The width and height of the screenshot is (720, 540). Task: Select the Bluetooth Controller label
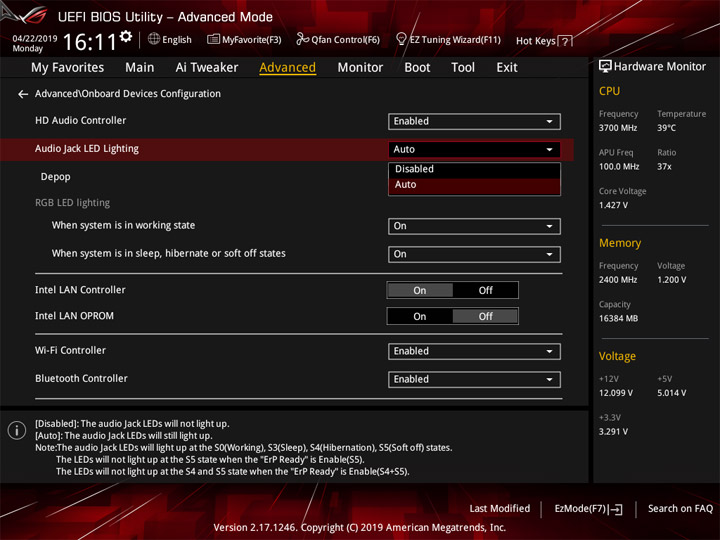tap(81, 378)
